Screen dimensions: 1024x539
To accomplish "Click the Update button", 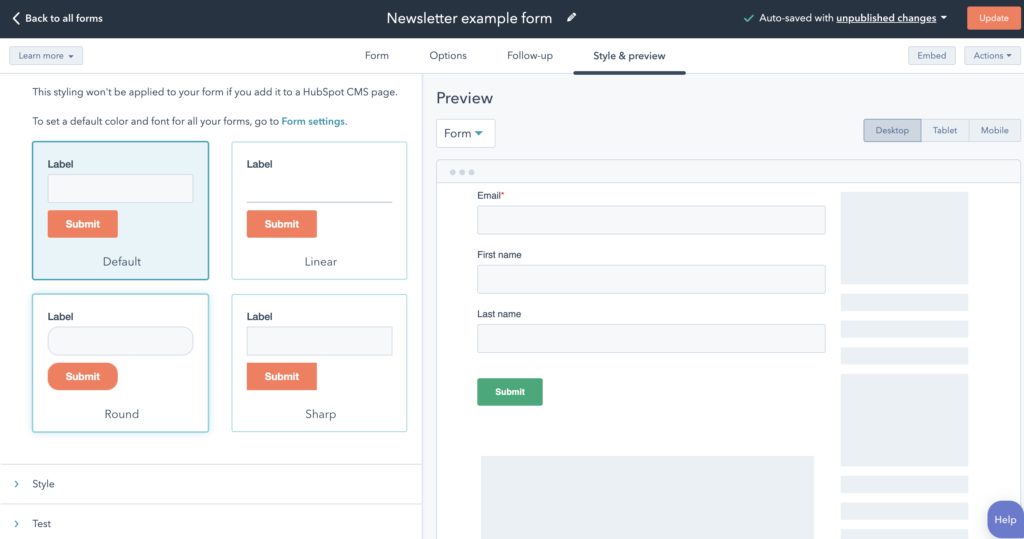I will coord(993,18).
